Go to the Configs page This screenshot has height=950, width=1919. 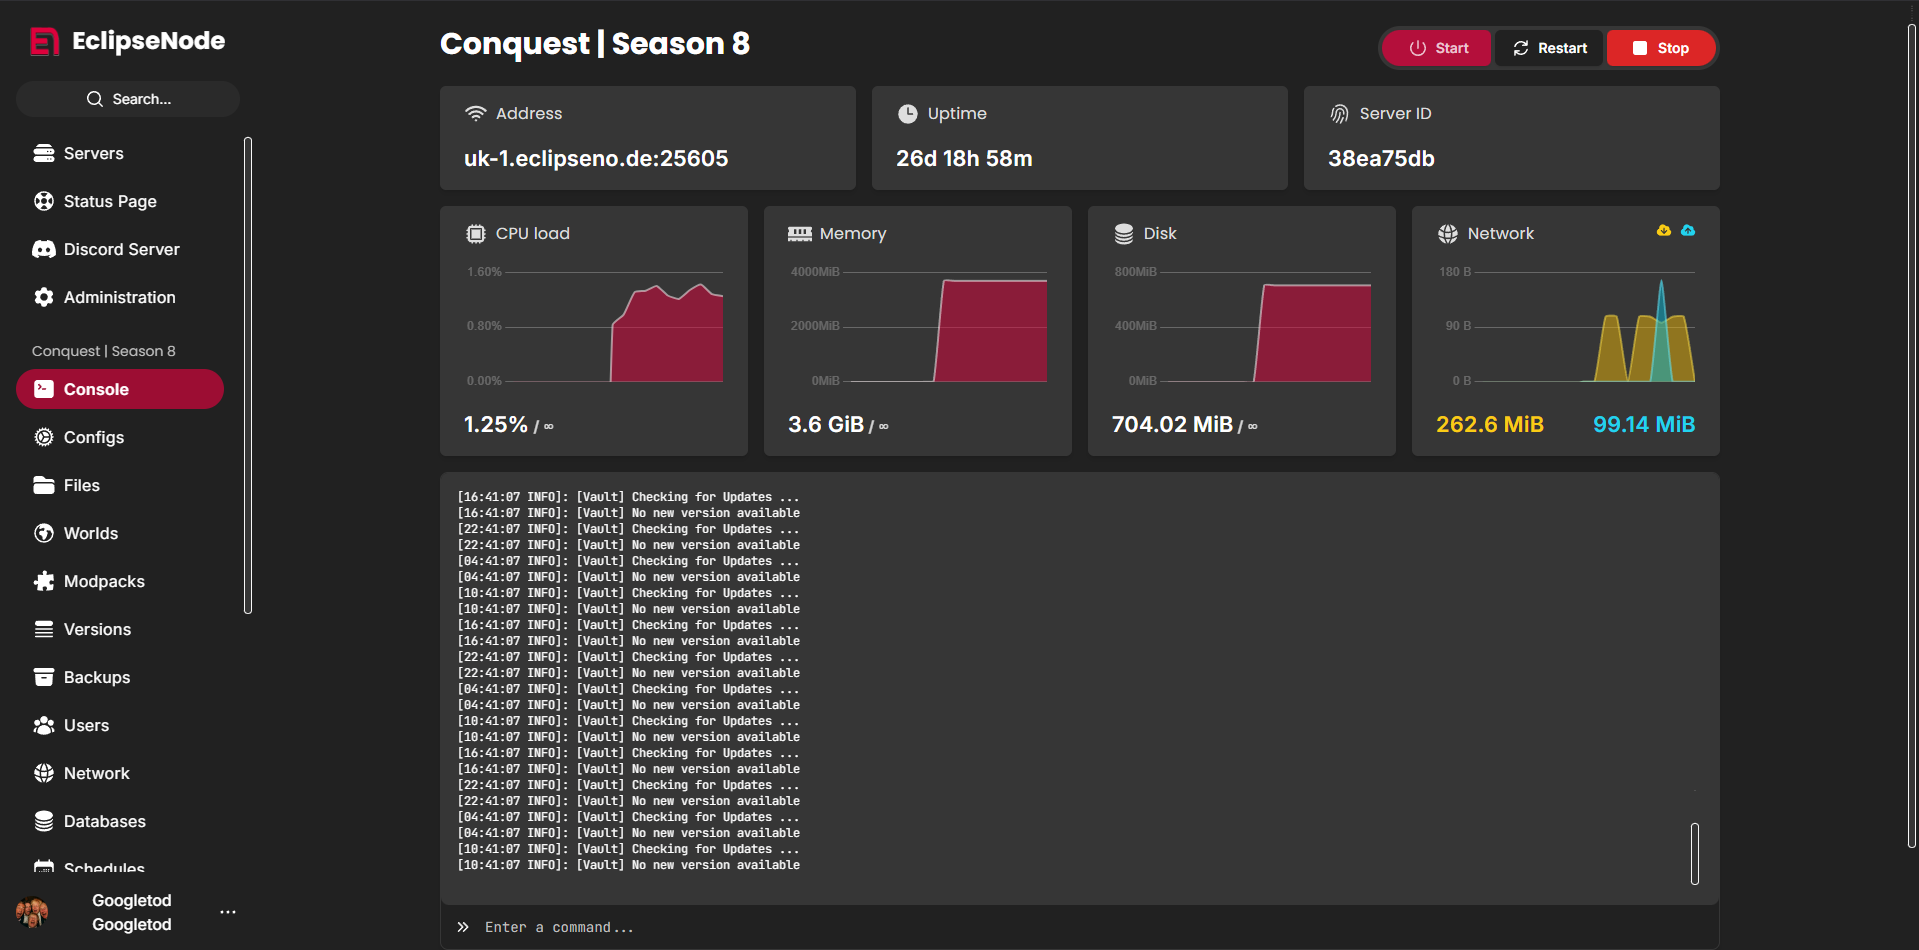94,437
